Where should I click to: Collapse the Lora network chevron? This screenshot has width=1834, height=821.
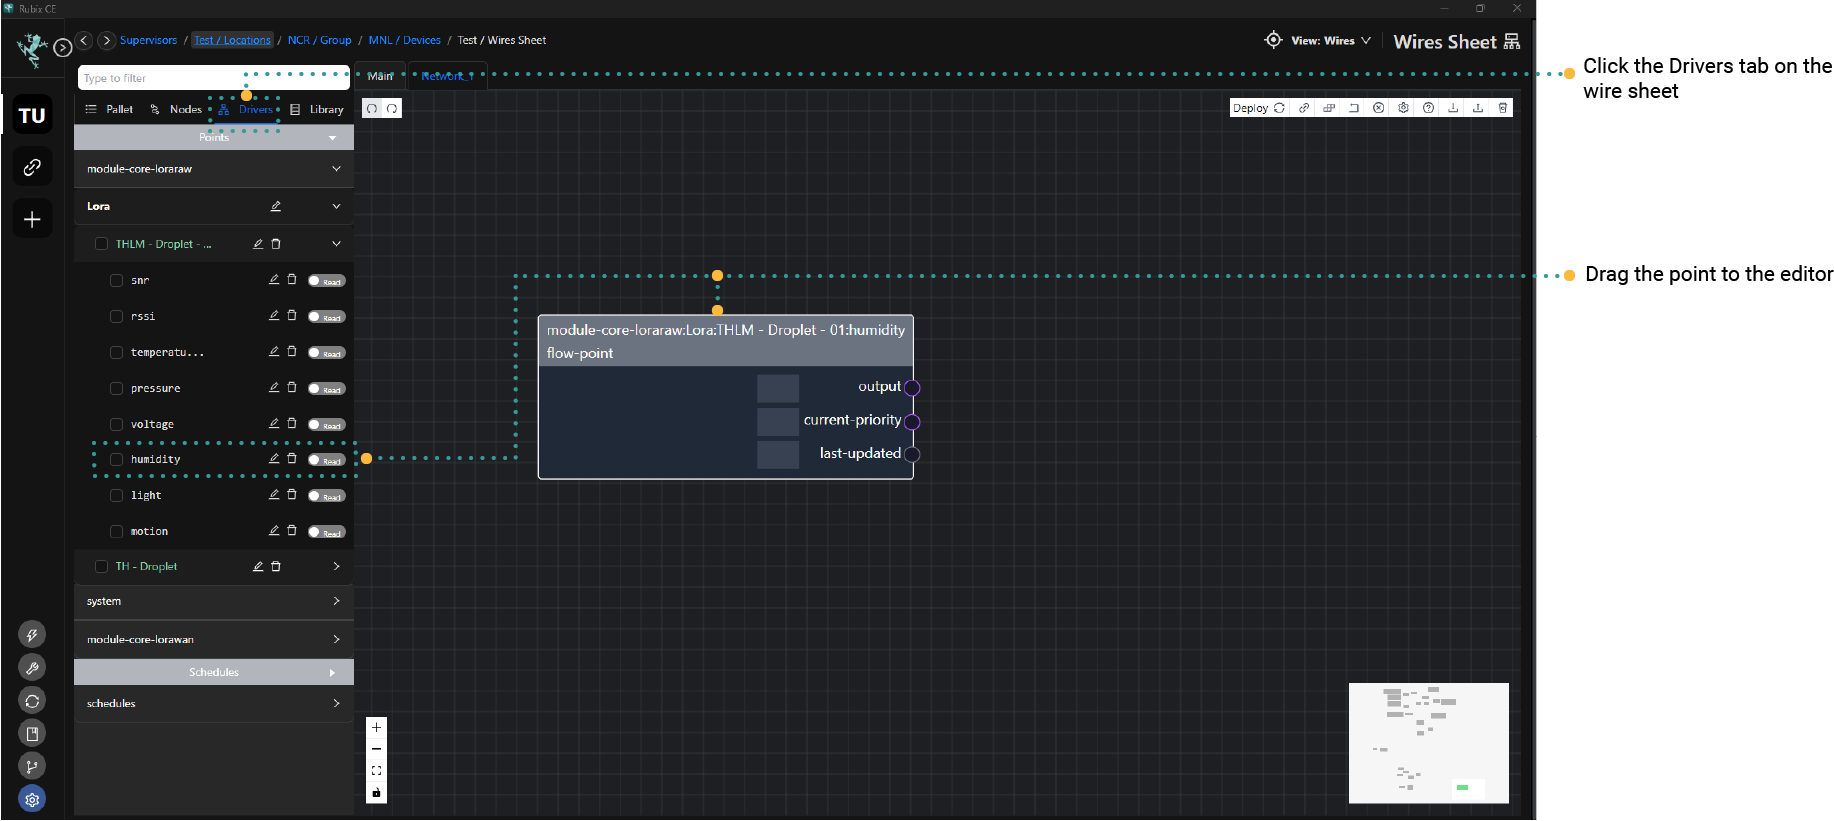coord(336,206)
